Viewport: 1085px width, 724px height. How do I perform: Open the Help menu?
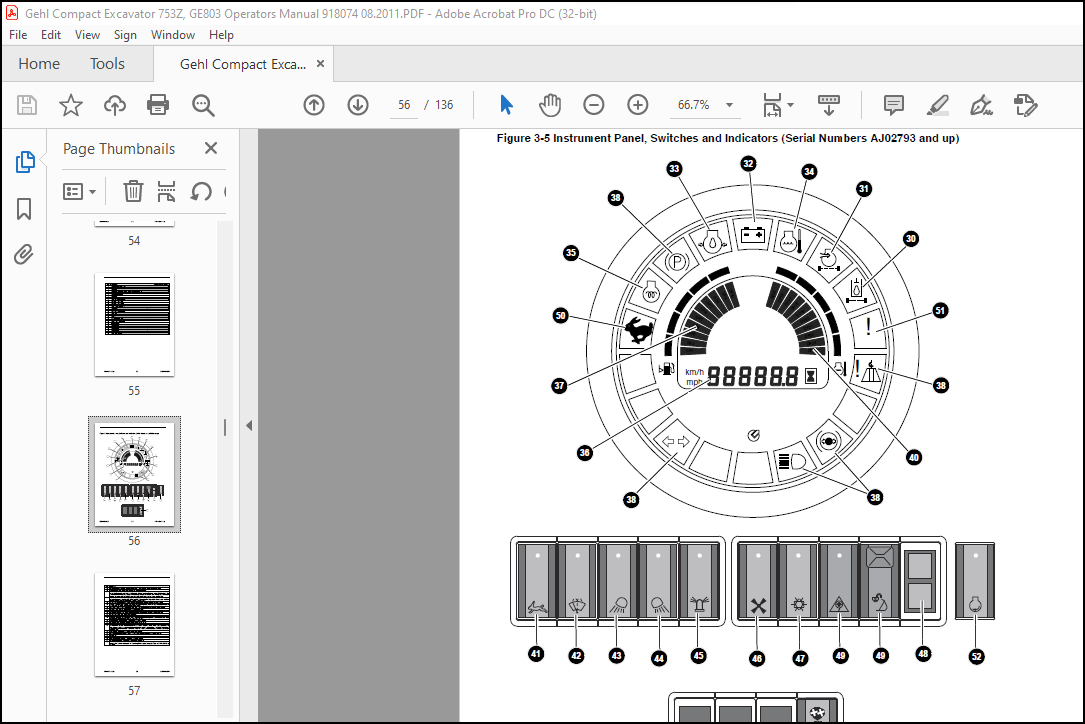(221, 35)
